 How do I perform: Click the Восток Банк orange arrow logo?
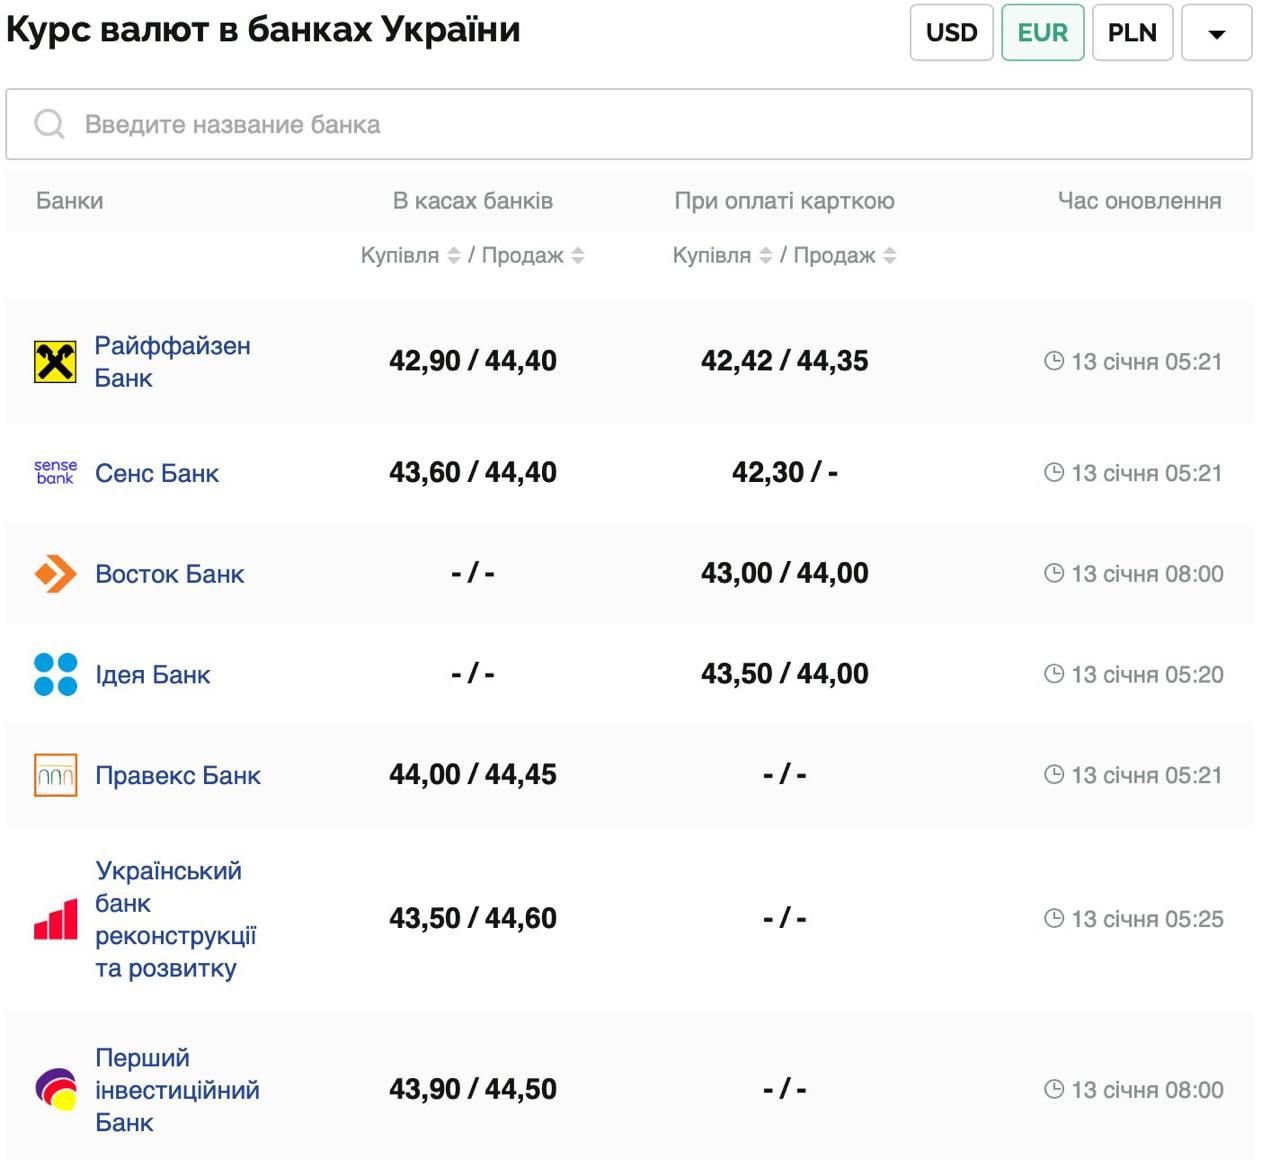click(x=55, y=574)
